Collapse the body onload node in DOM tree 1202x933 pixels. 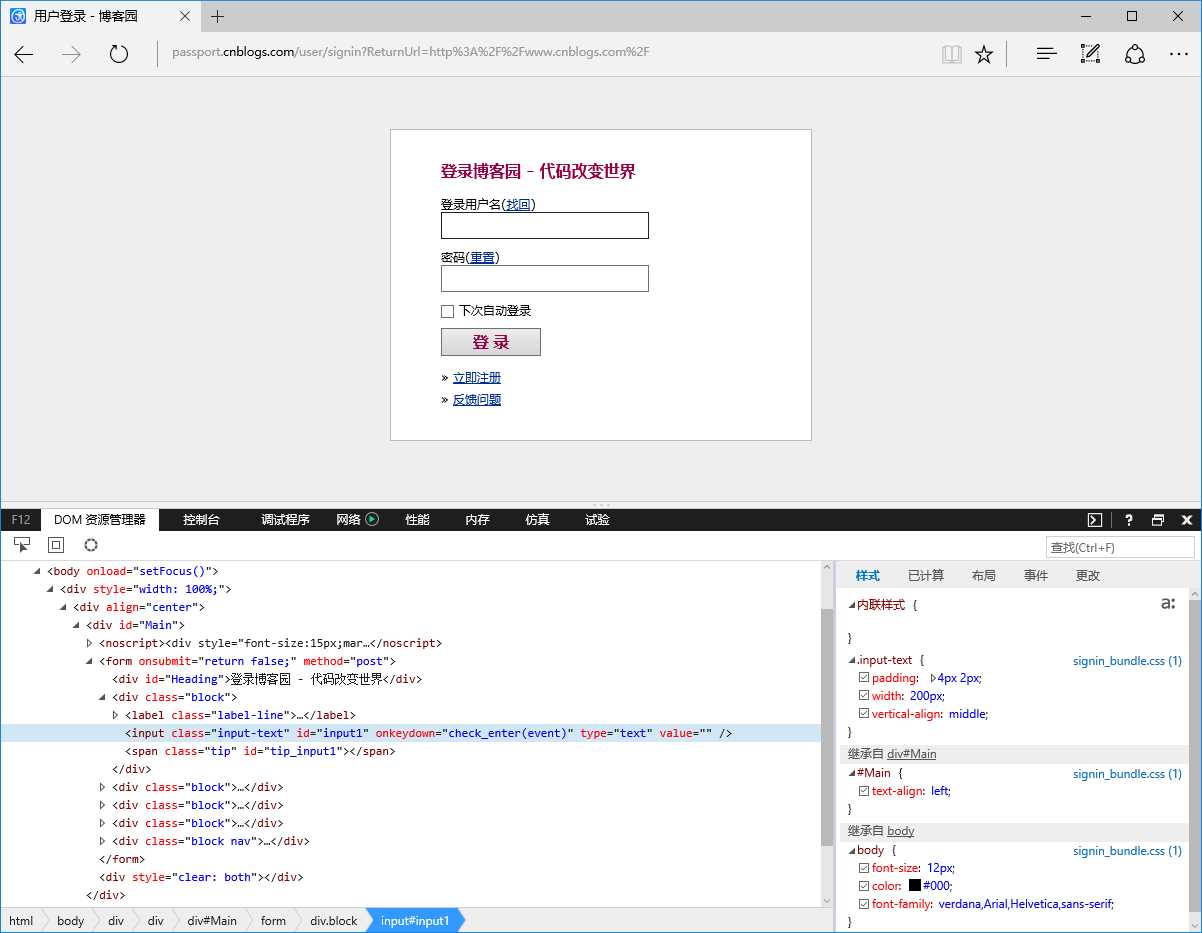(37, 571)
